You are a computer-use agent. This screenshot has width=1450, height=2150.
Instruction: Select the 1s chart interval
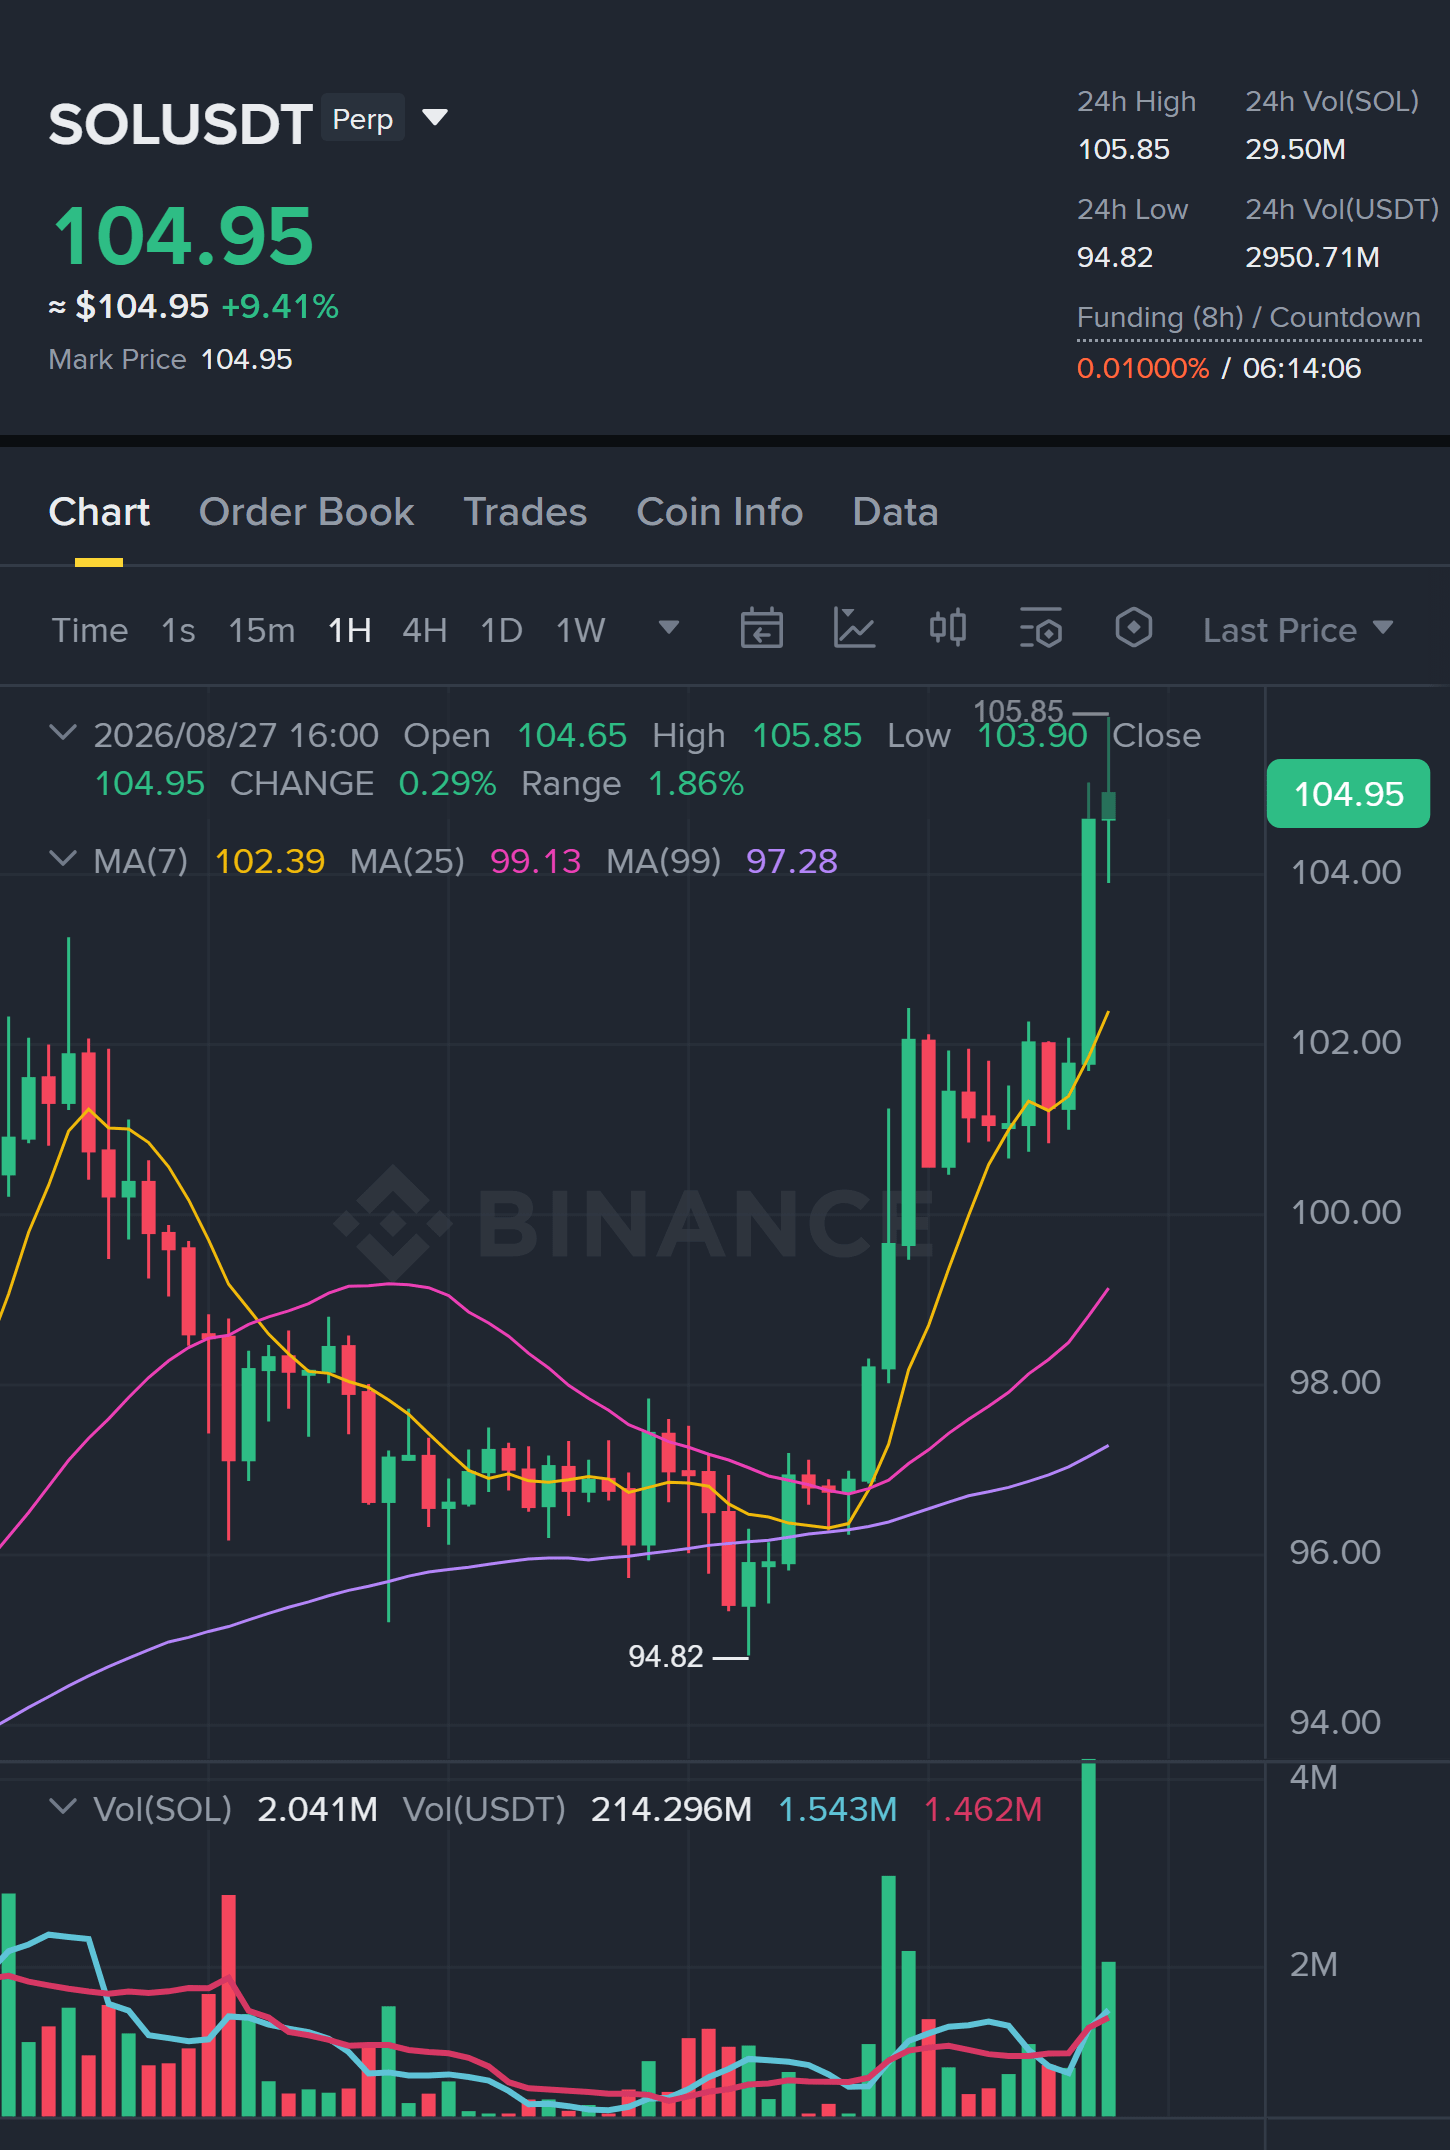pos(178,630)
